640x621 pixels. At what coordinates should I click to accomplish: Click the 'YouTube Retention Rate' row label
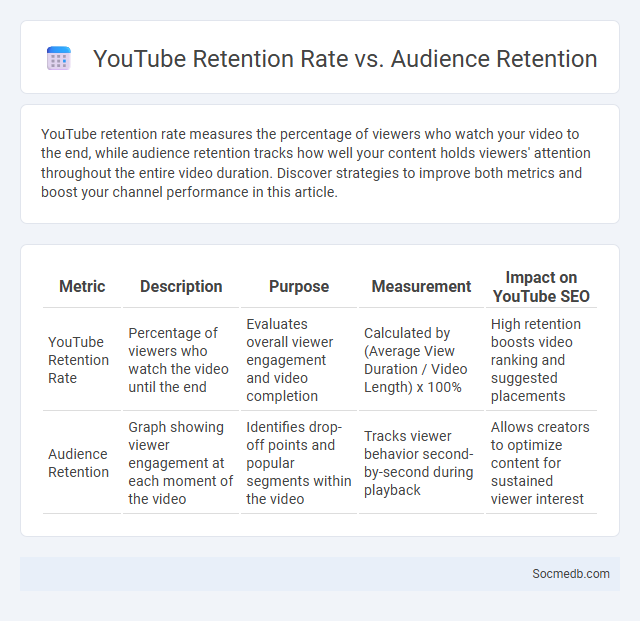point(78,360)
